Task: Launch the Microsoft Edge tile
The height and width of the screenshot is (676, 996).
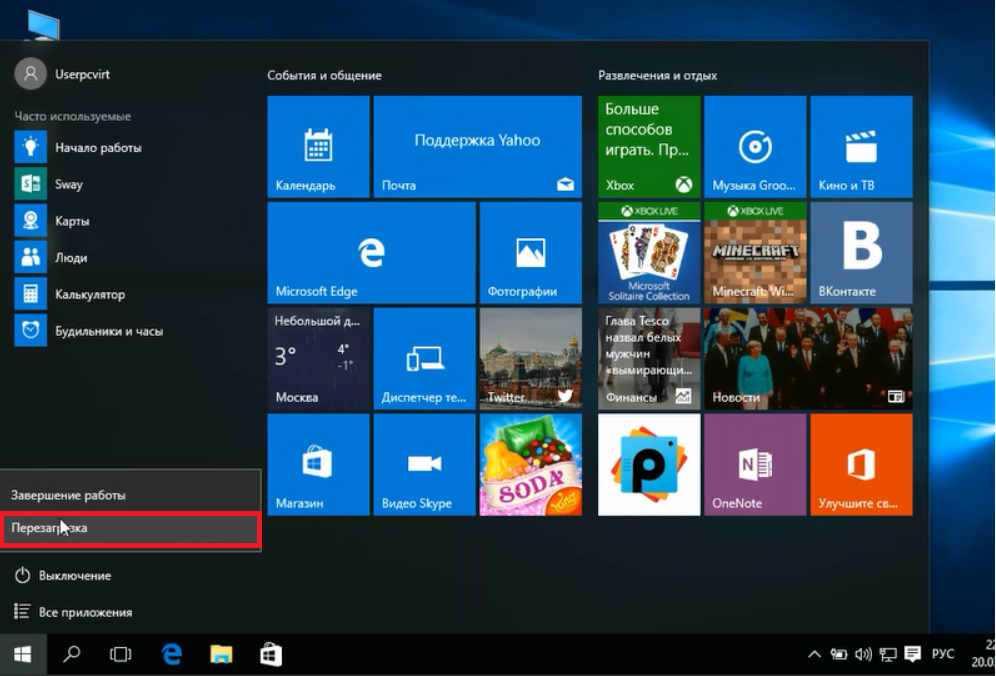Action: click(372, 253)
